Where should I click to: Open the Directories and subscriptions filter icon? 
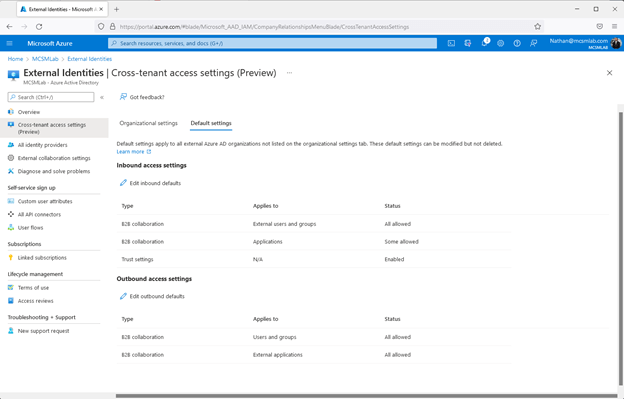pos(468,43)
